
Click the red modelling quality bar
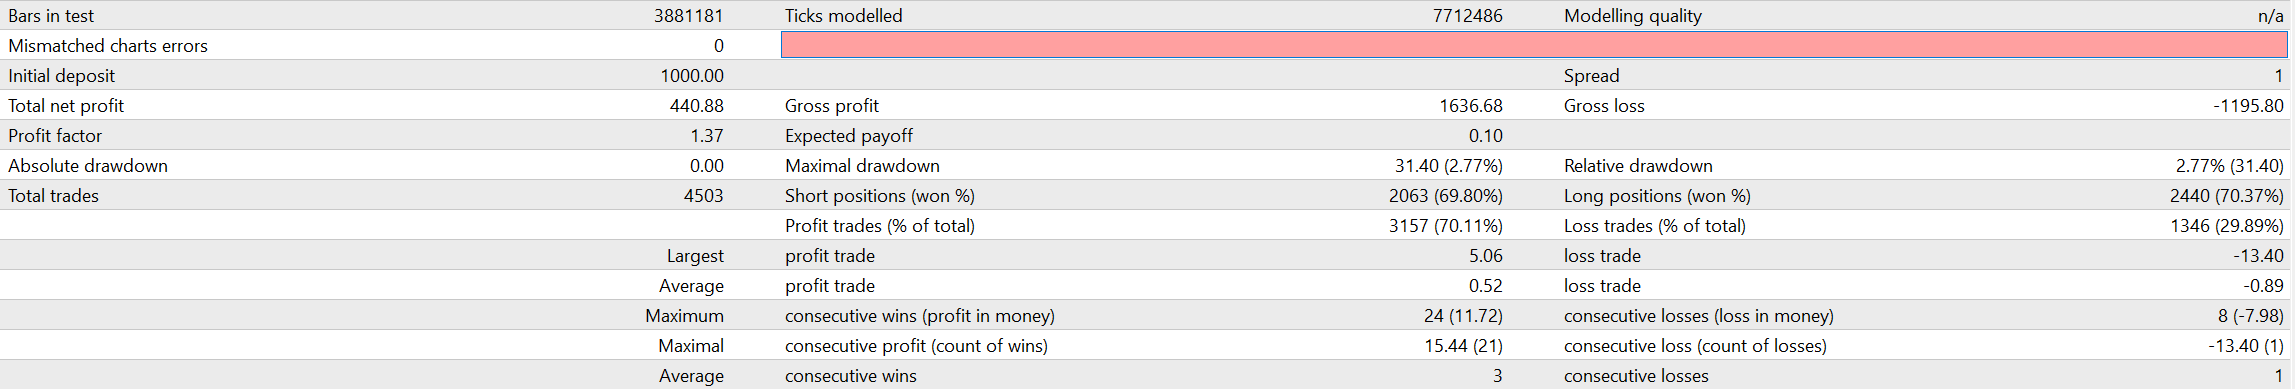point(1535,45)
